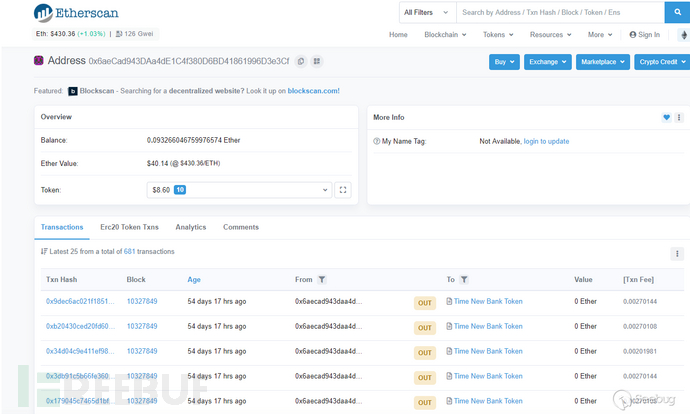Click the Etherscan logo
Image resolution: width=690 pixels, height=414 pixels.
tap(76, 13)
